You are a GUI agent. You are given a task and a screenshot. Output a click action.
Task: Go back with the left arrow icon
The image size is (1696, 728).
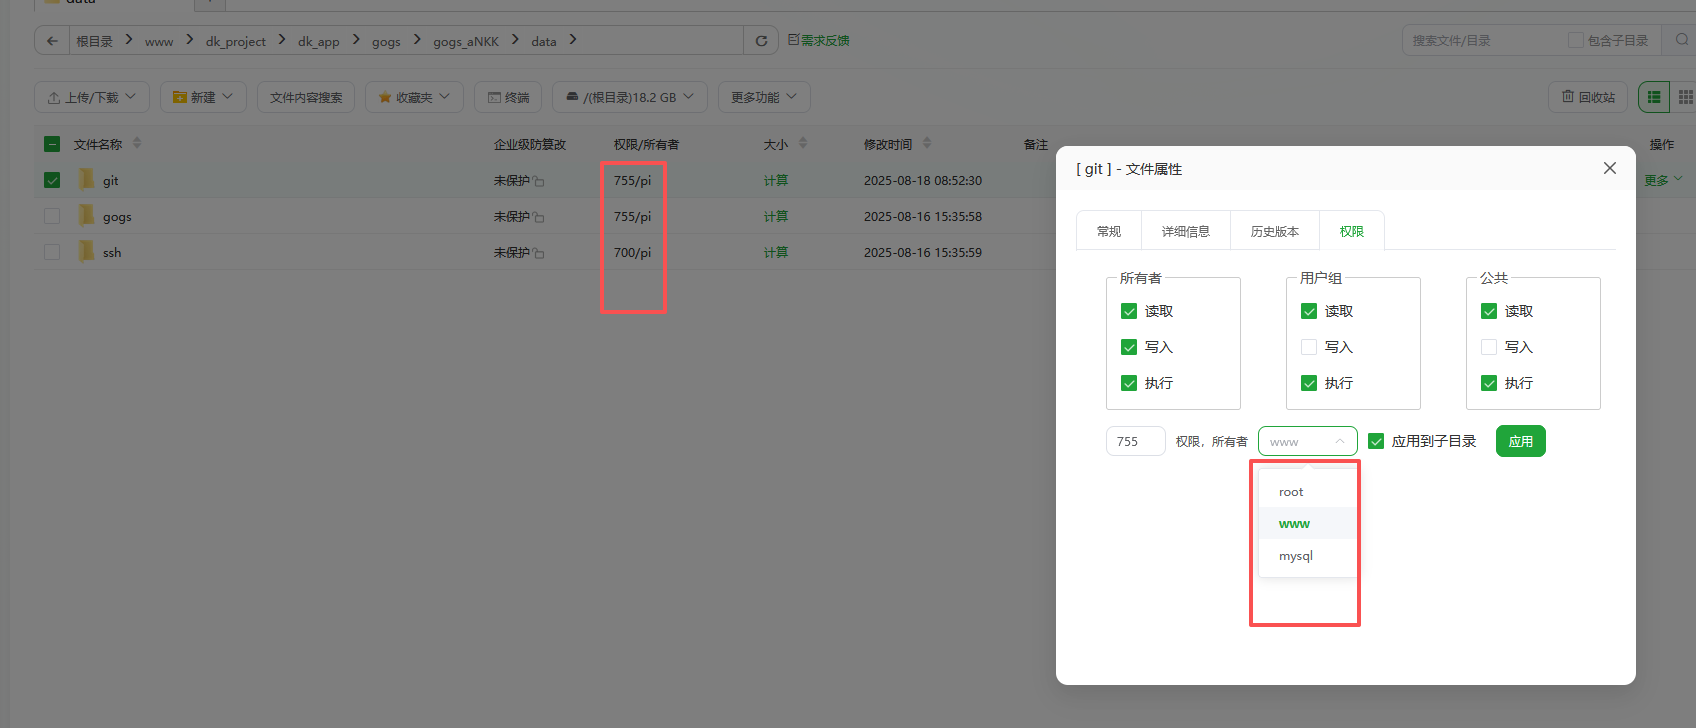click(x=52, y=41)
